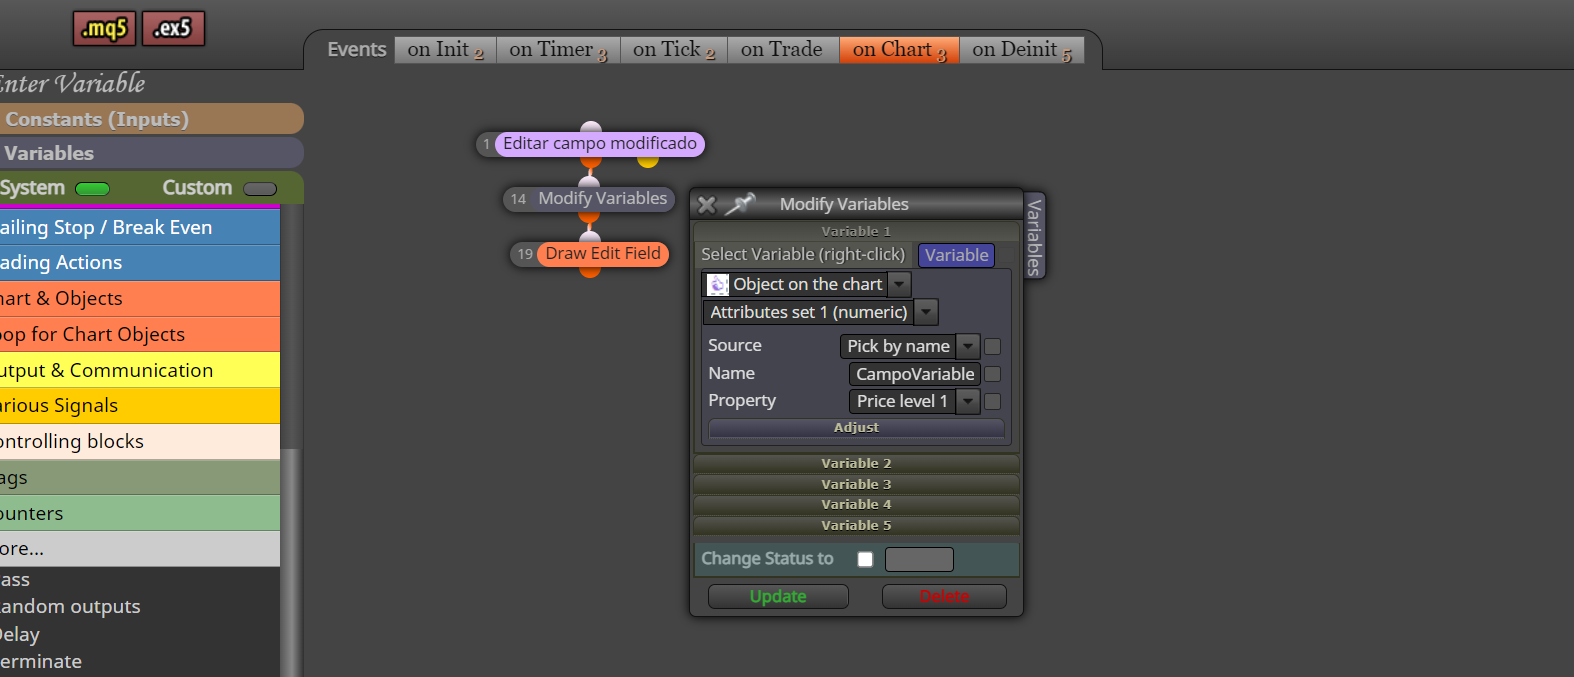Open Output & Communication category

(x=140, y=370)
